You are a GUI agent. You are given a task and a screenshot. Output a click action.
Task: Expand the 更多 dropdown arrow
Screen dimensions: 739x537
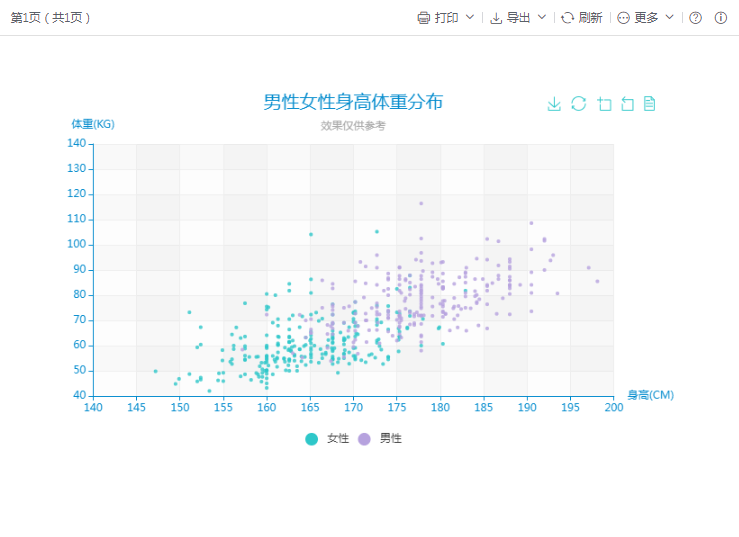point(670,17)
